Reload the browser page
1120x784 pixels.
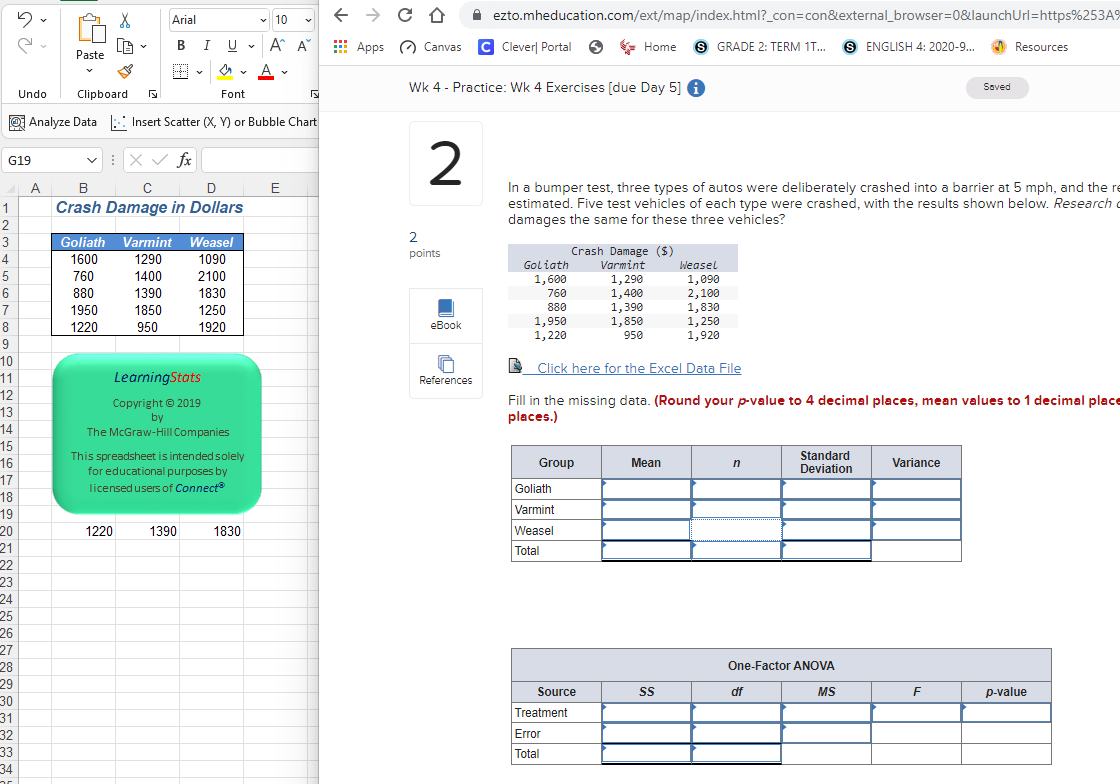pyautogui.click(x=404, y=15)
